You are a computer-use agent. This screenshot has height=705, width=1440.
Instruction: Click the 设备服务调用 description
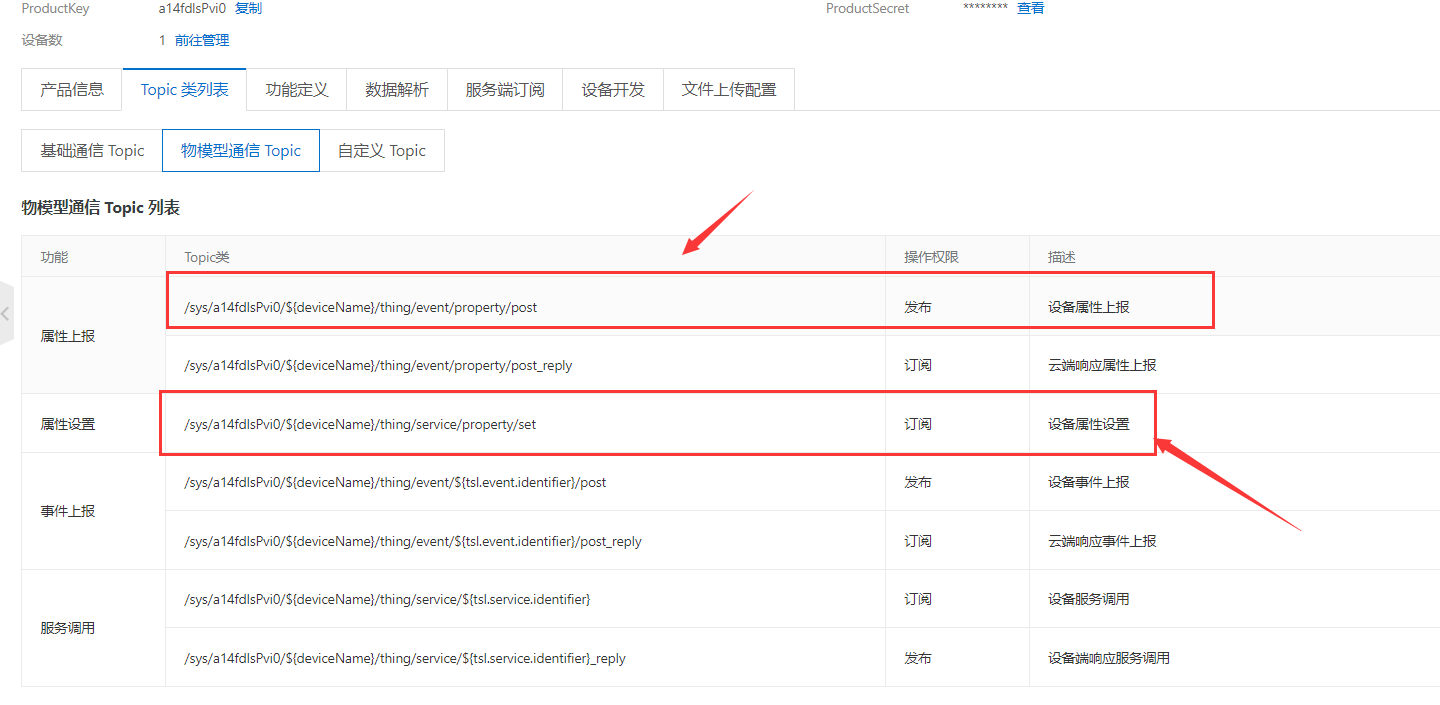click(1089, 599)
